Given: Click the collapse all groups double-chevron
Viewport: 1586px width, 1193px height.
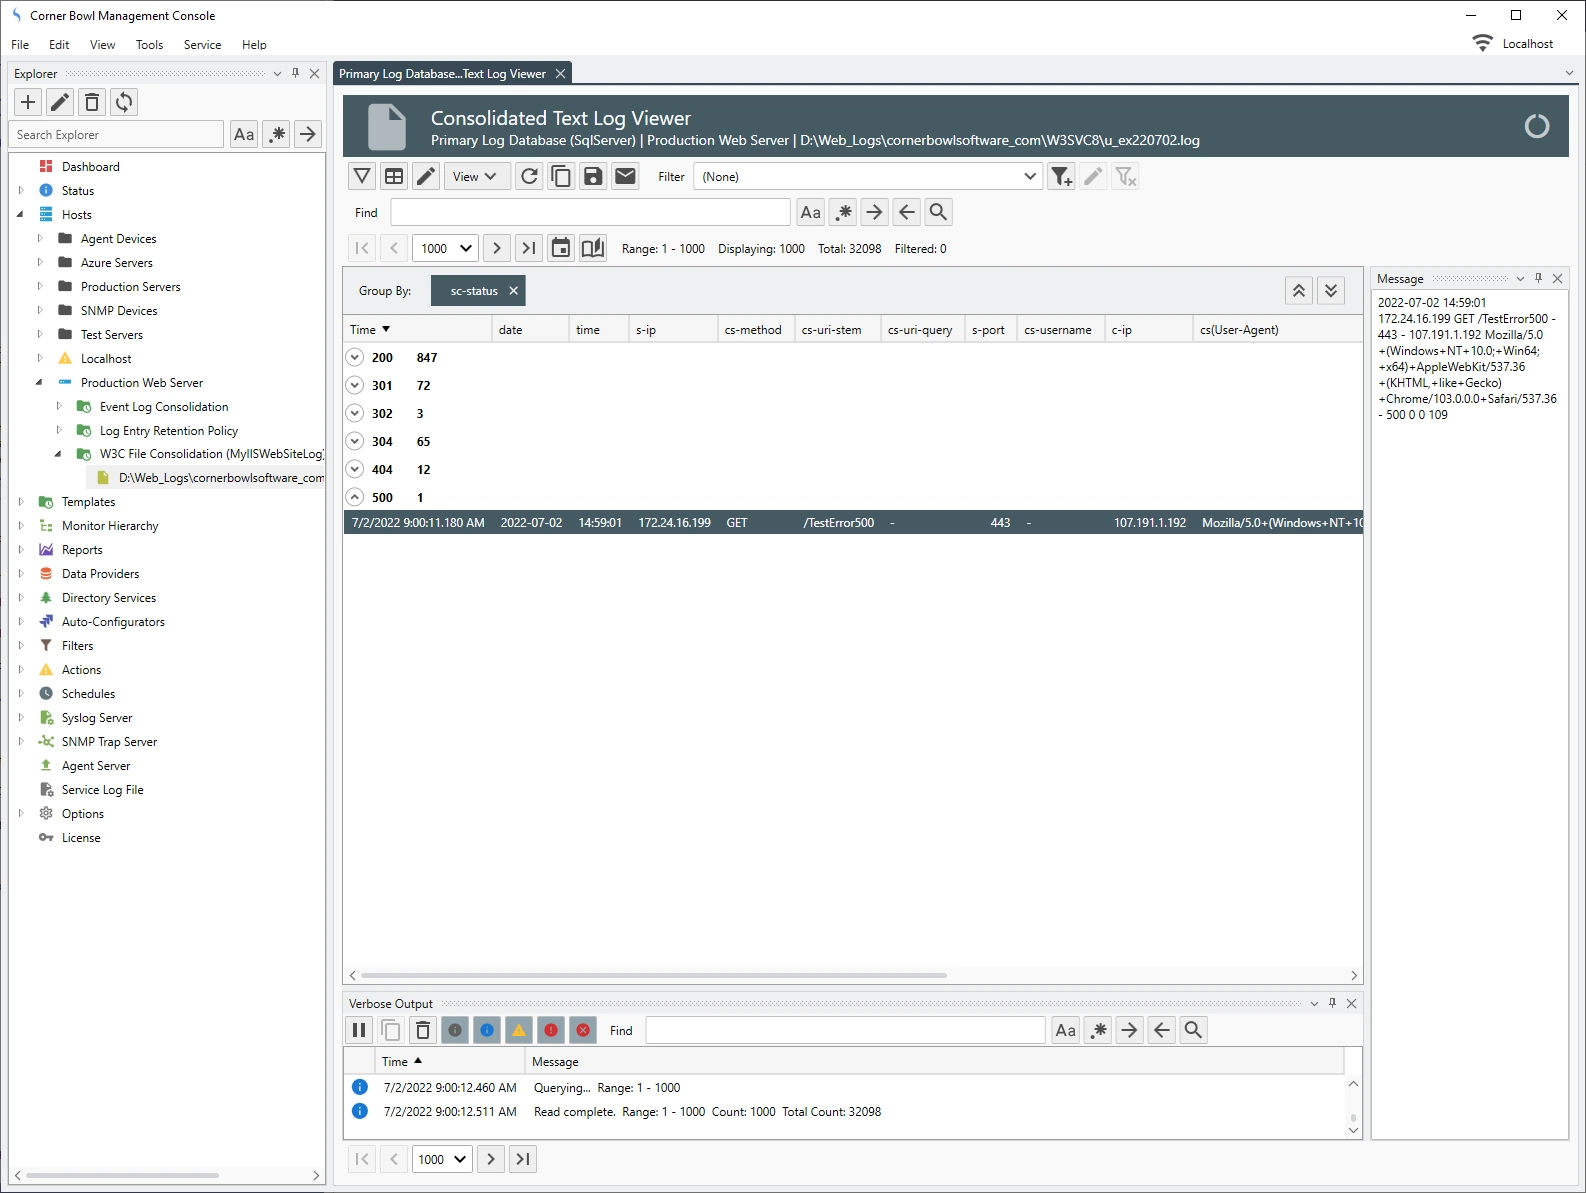Looking at the screenshot, I should tap(1298, 291).
